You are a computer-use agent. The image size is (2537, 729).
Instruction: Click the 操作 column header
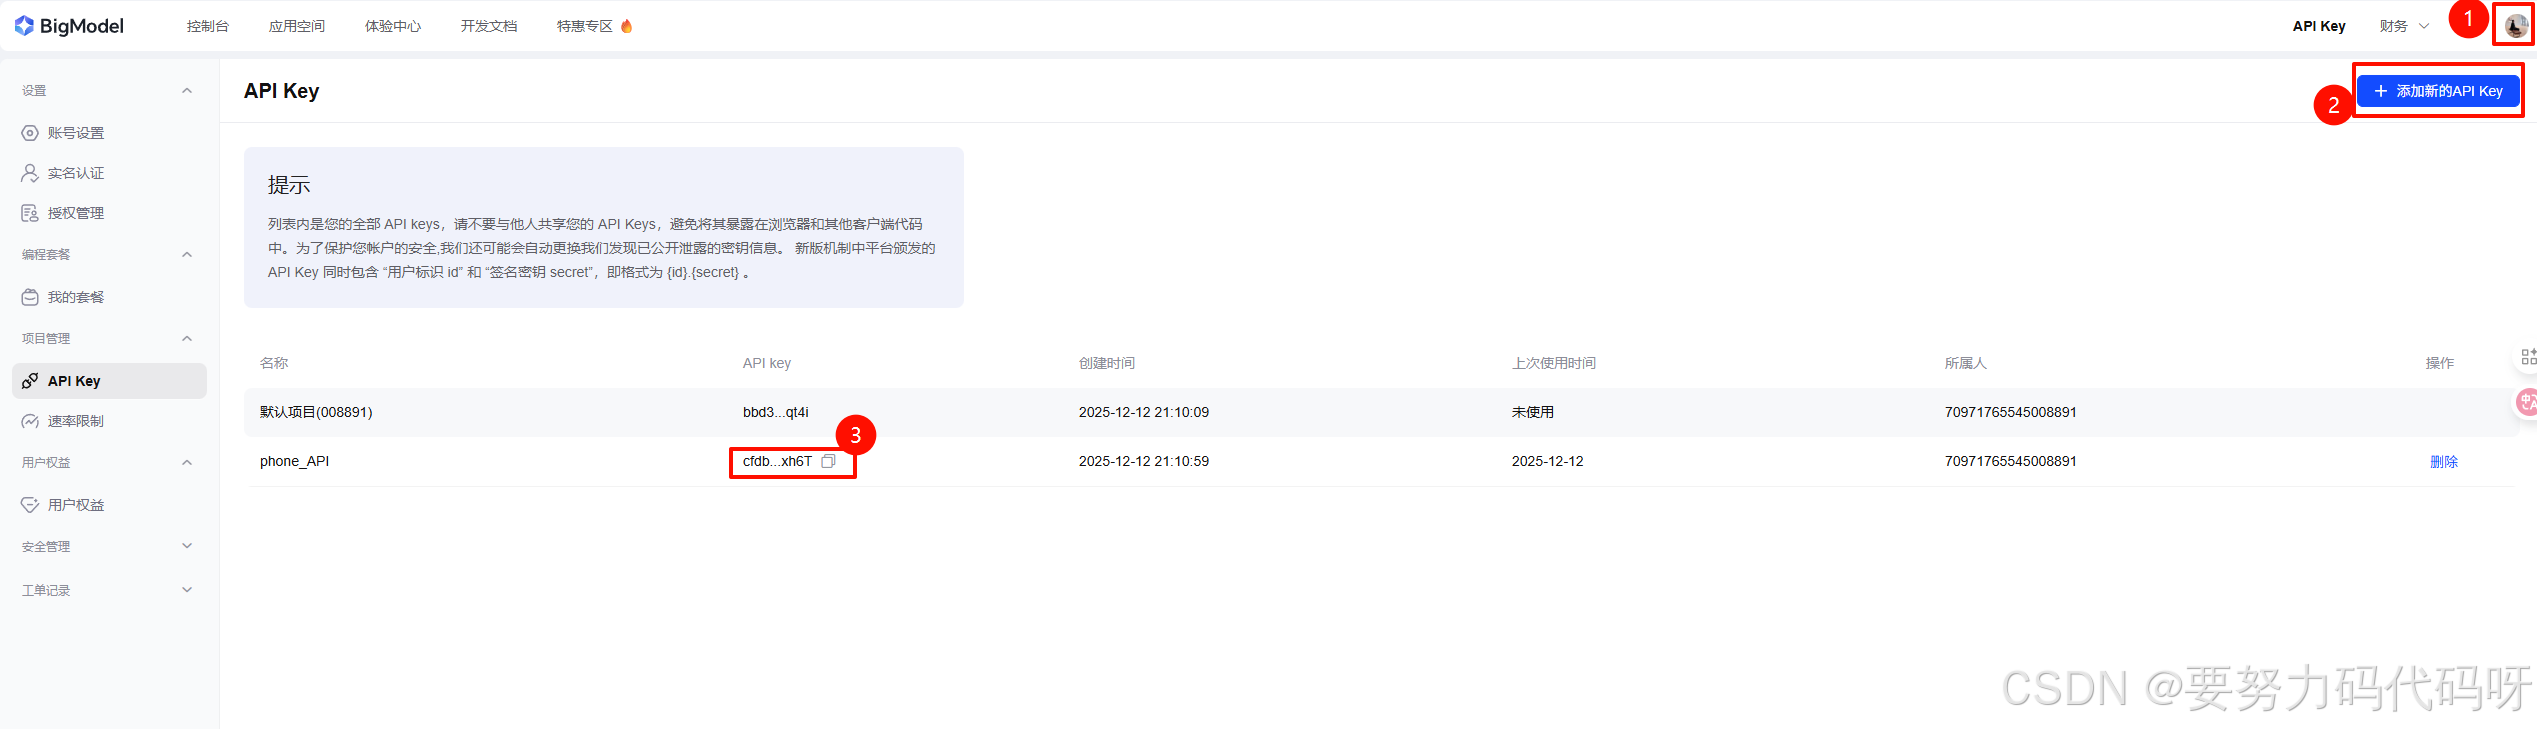(2440, 363)
